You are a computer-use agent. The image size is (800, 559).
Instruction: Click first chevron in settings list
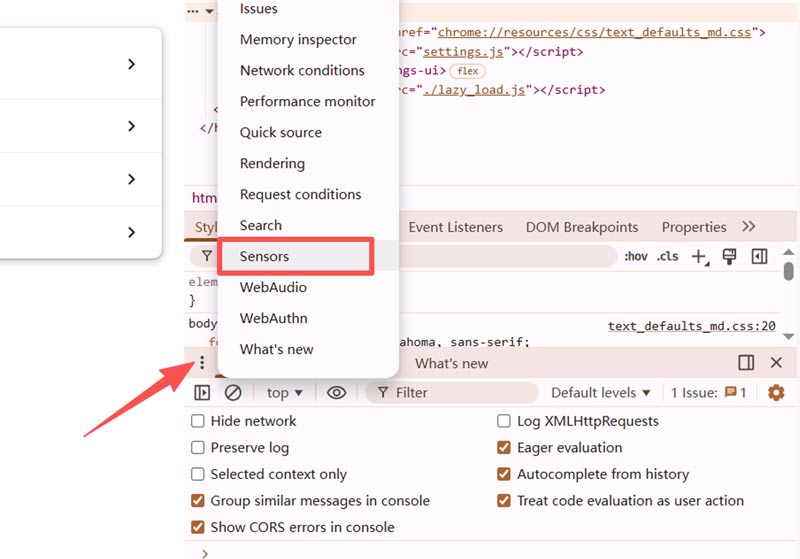131,64
